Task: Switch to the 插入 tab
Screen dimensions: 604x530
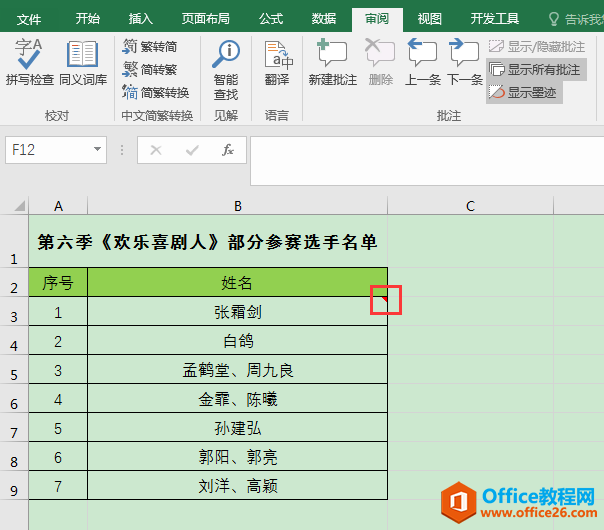Action: (x=141, y=19)
